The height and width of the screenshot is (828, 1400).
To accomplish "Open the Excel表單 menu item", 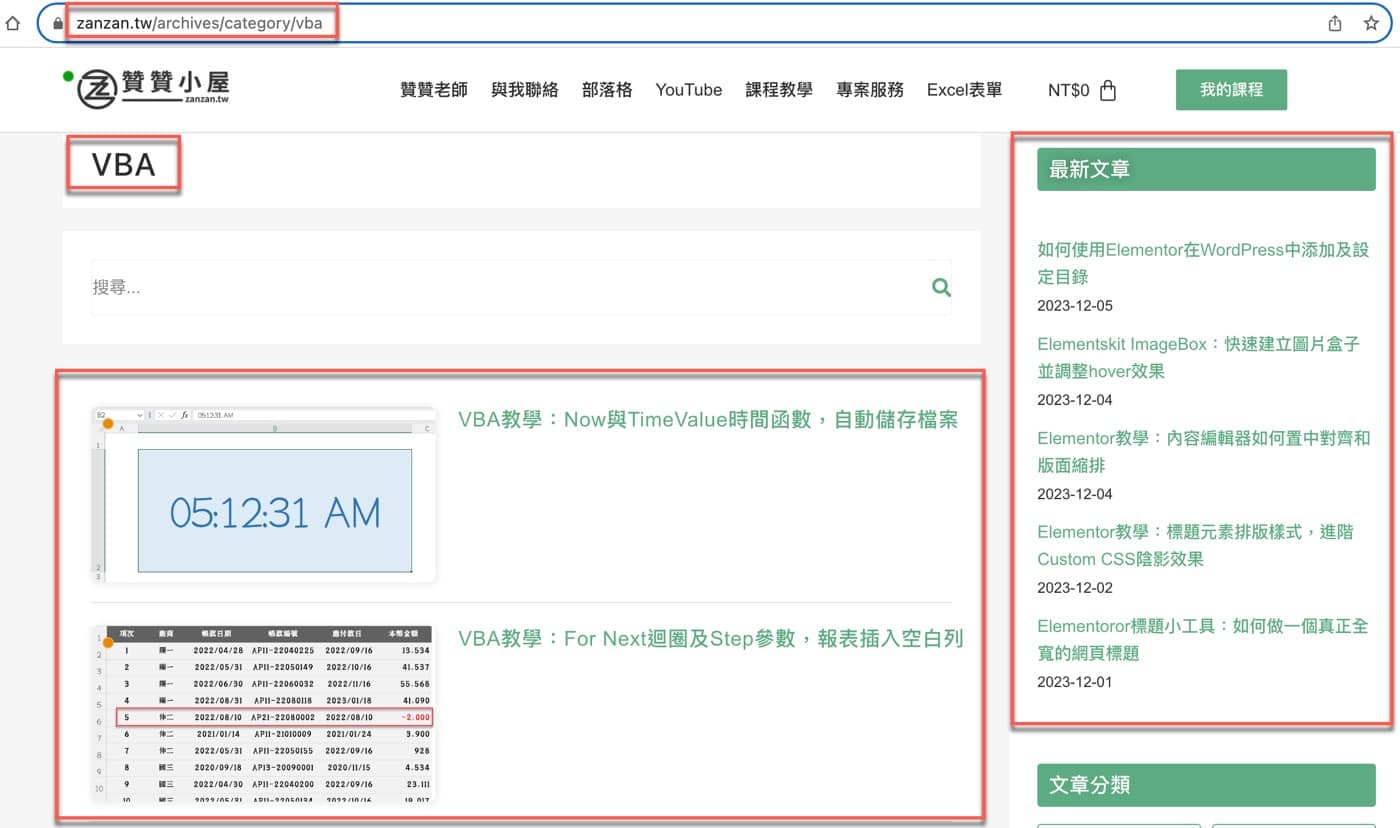I will click(x=964, y=90).
